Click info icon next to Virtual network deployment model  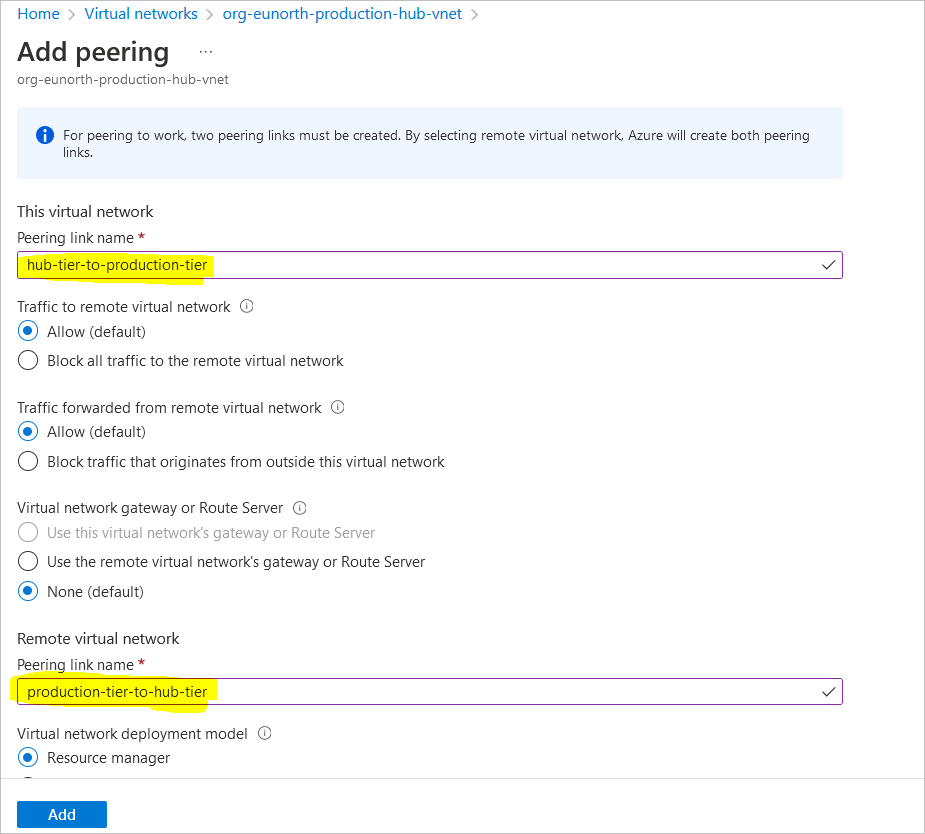pos(265,733)
